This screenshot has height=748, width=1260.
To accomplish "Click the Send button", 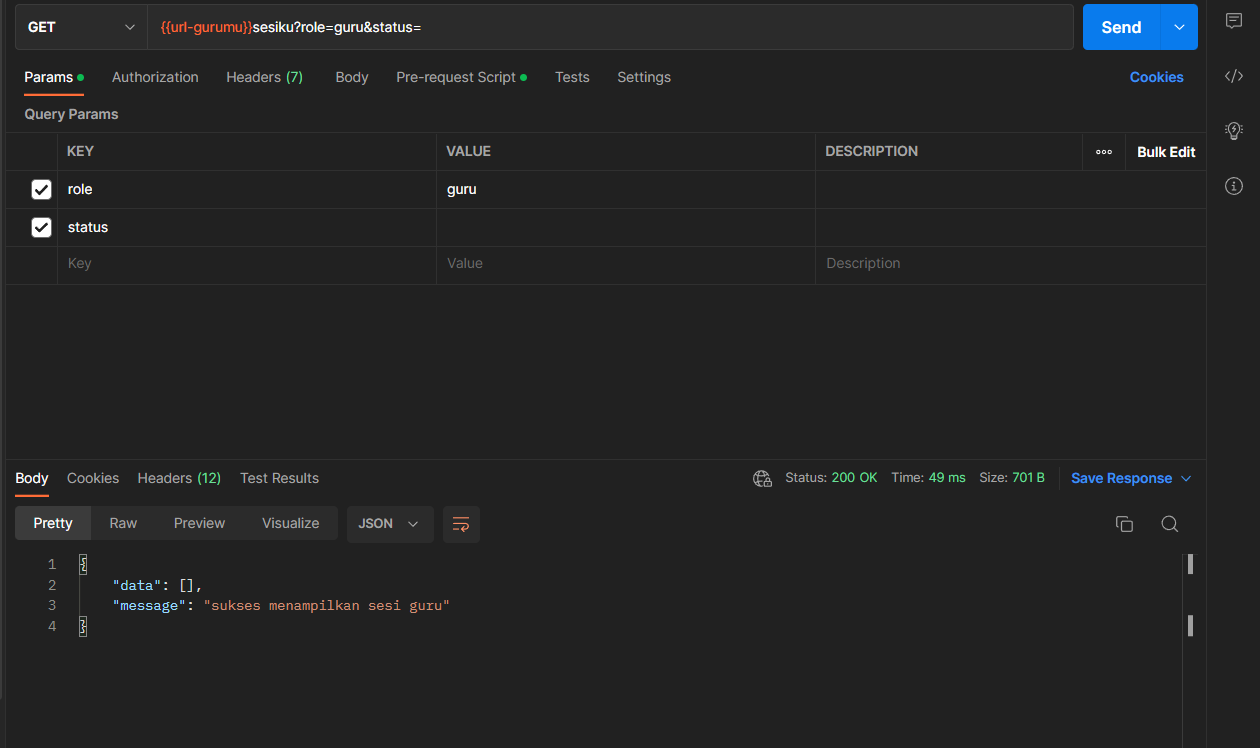I will point(1121,27).
